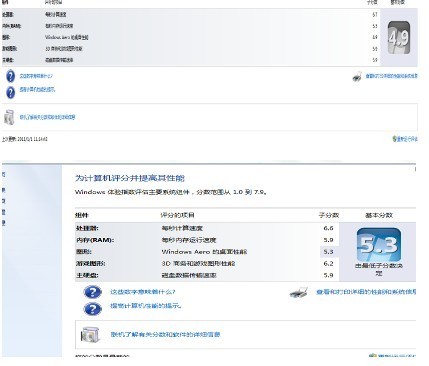Click 3D 商务和游戏图形性能 description

(x=198, y=263)
